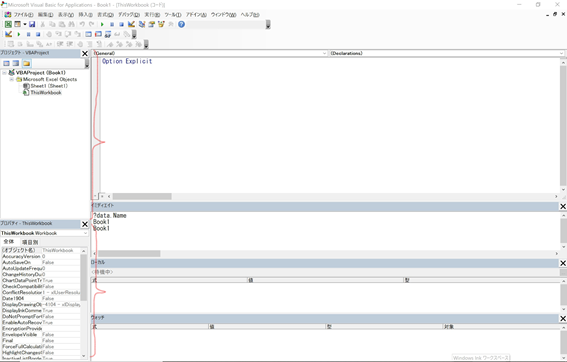Open standard toolbar options dropdown
This screenshot has height=362, width=567.
coord(268,25)
